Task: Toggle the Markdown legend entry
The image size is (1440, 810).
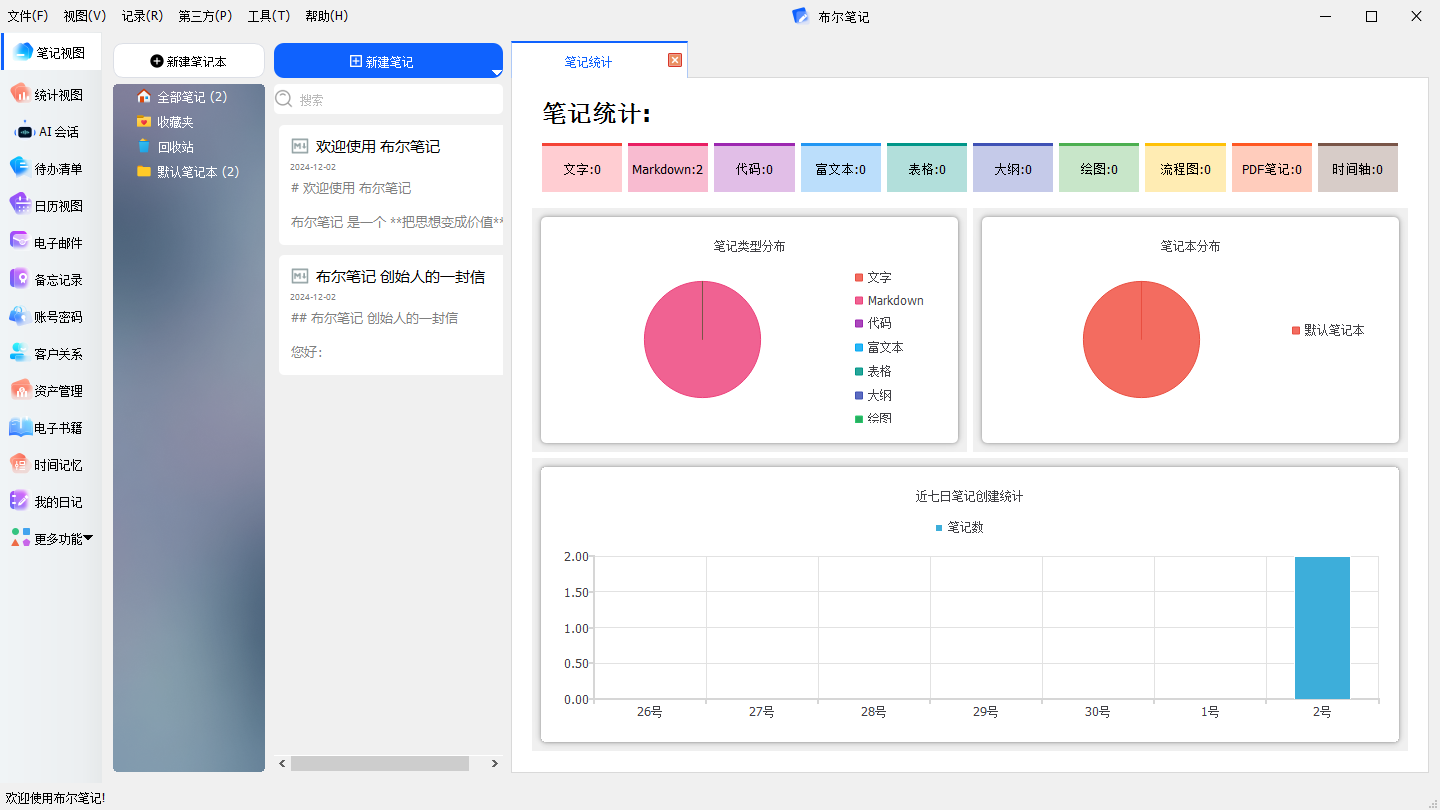Action: tap(889, 300)
